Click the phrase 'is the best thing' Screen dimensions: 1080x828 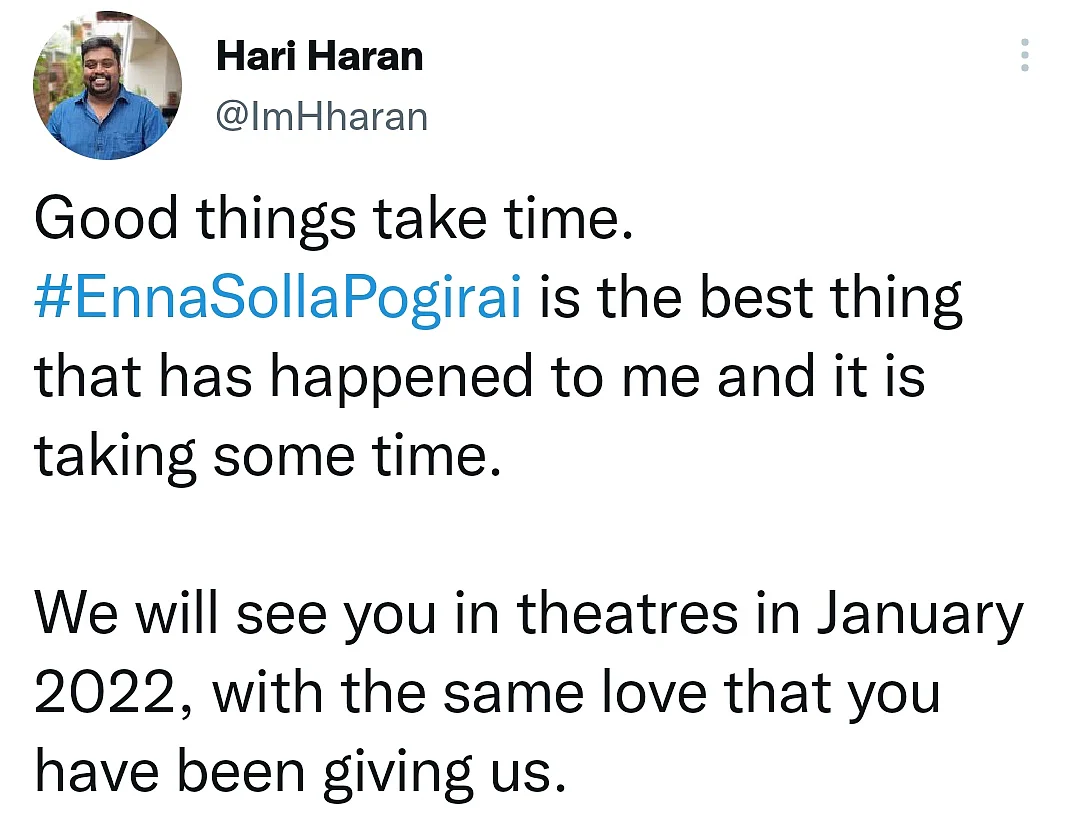point(751,298)
